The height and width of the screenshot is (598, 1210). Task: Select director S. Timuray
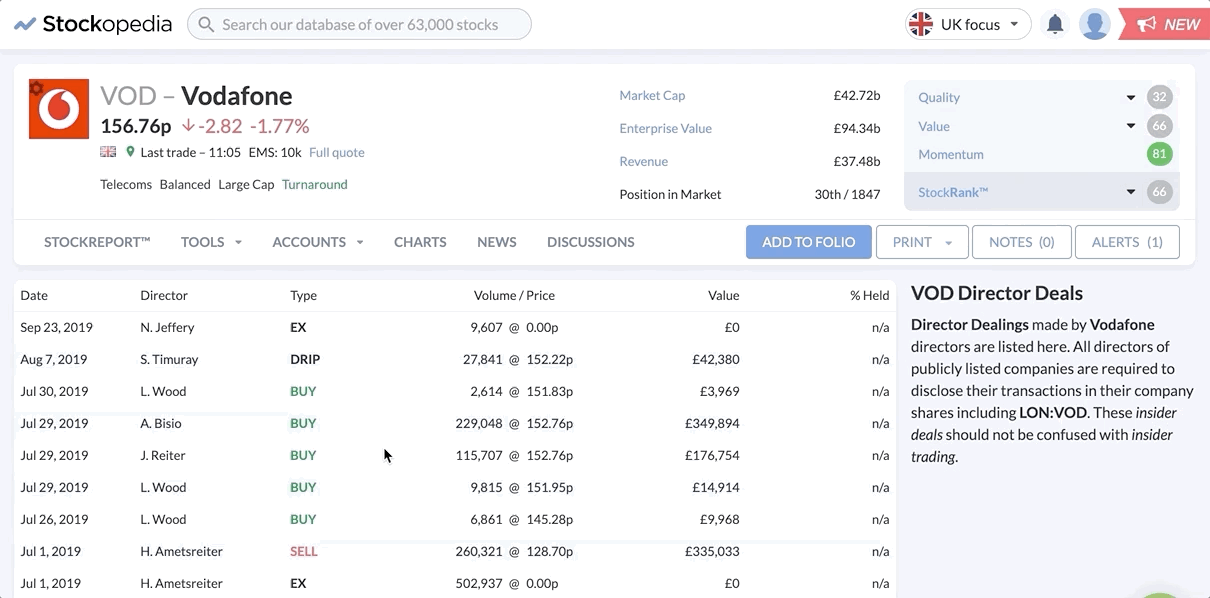pos(169,359)
